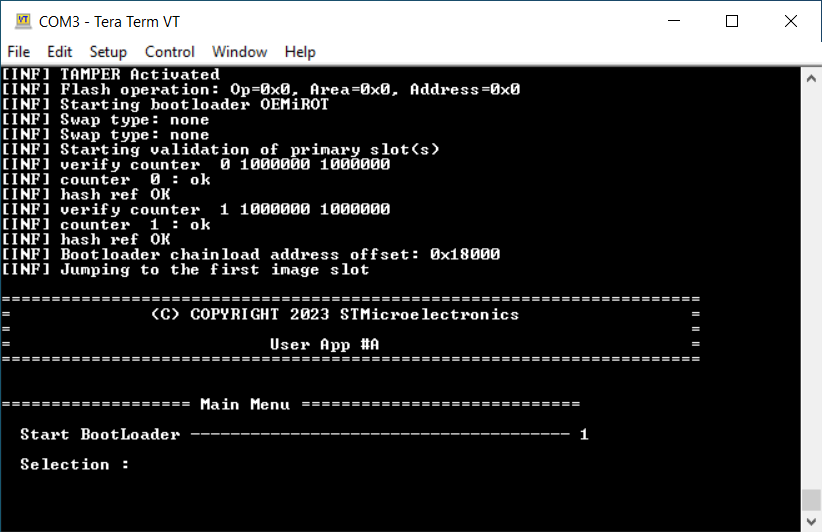Click 'Flash operation: Op=0x0' log line
Screen dimensions: 822x532
[x=261, y=90]
